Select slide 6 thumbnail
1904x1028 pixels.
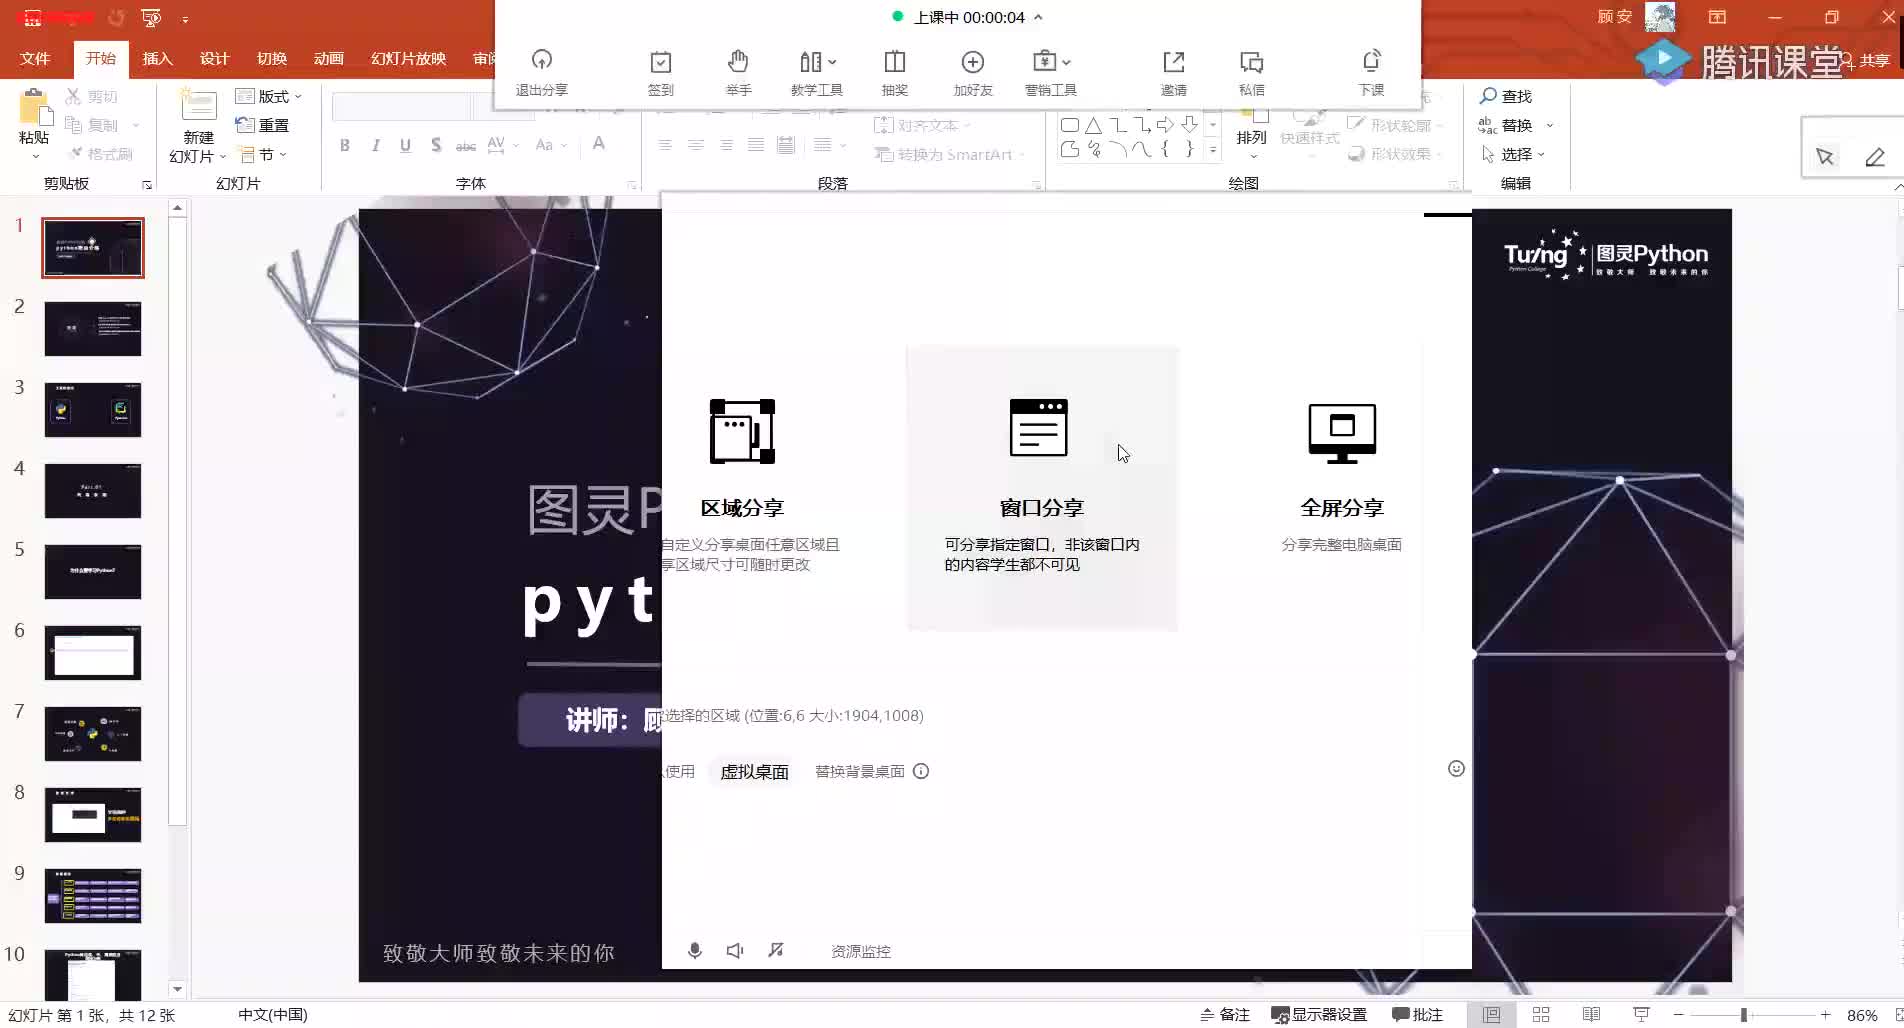point(93,653)
